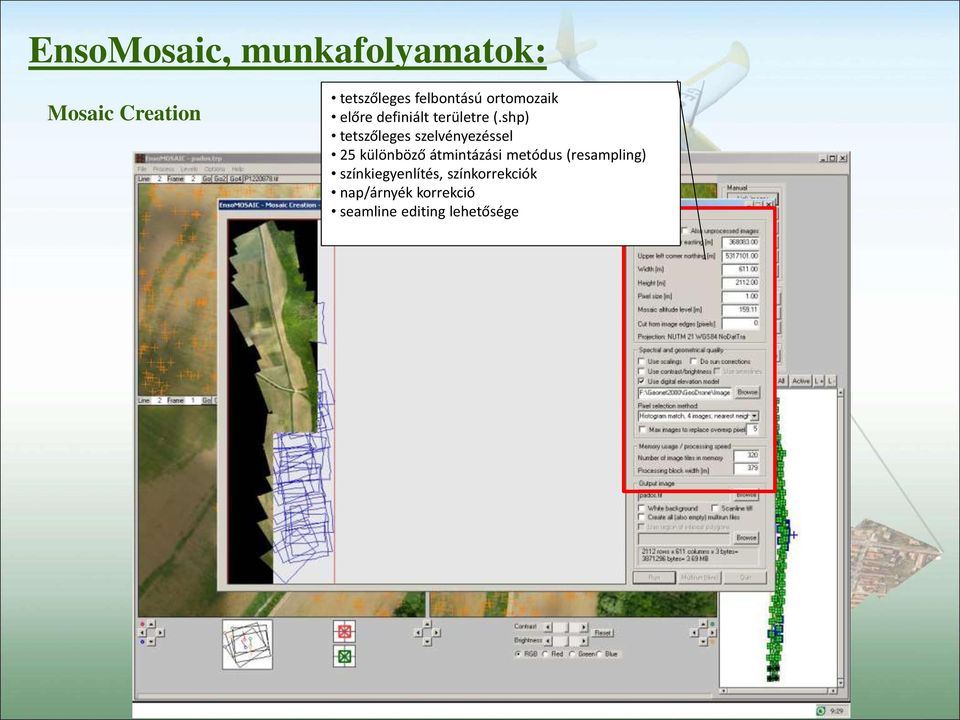Click the overview panel's horizontal scrollbar
Screen dimensions: 960x720
[778, 691]
